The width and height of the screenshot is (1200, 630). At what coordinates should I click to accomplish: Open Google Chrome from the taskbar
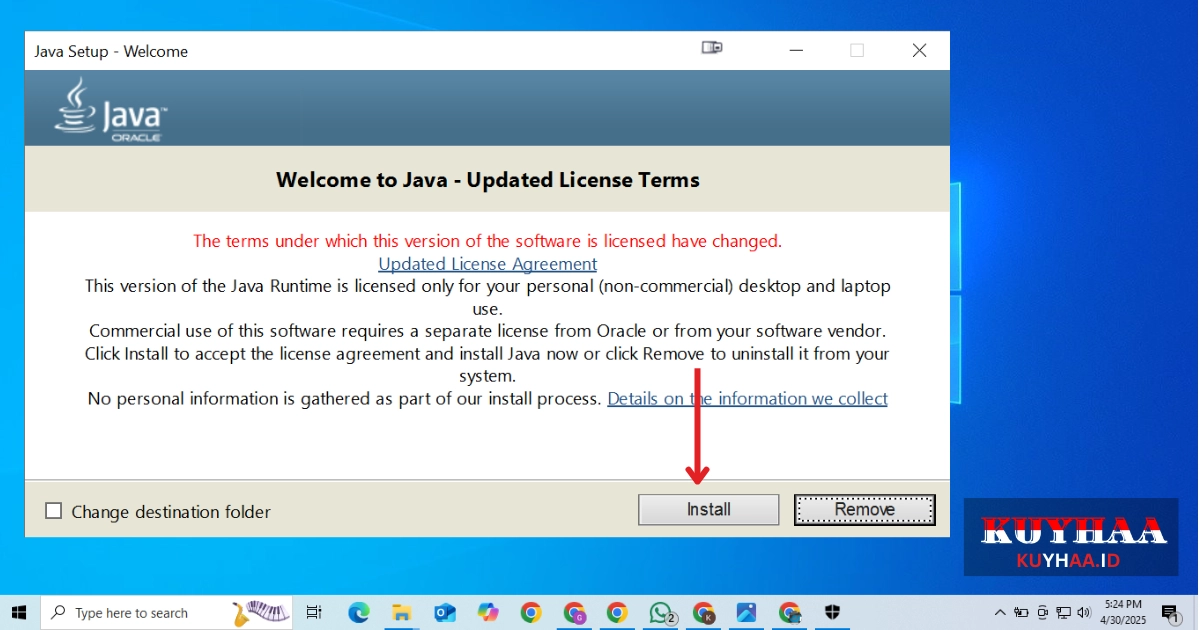[x=531, y=612]
